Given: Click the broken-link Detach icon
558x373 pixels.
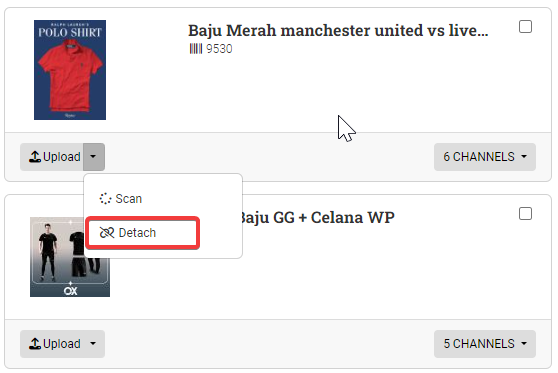Looking at the screenshot, I should point(107,233).
